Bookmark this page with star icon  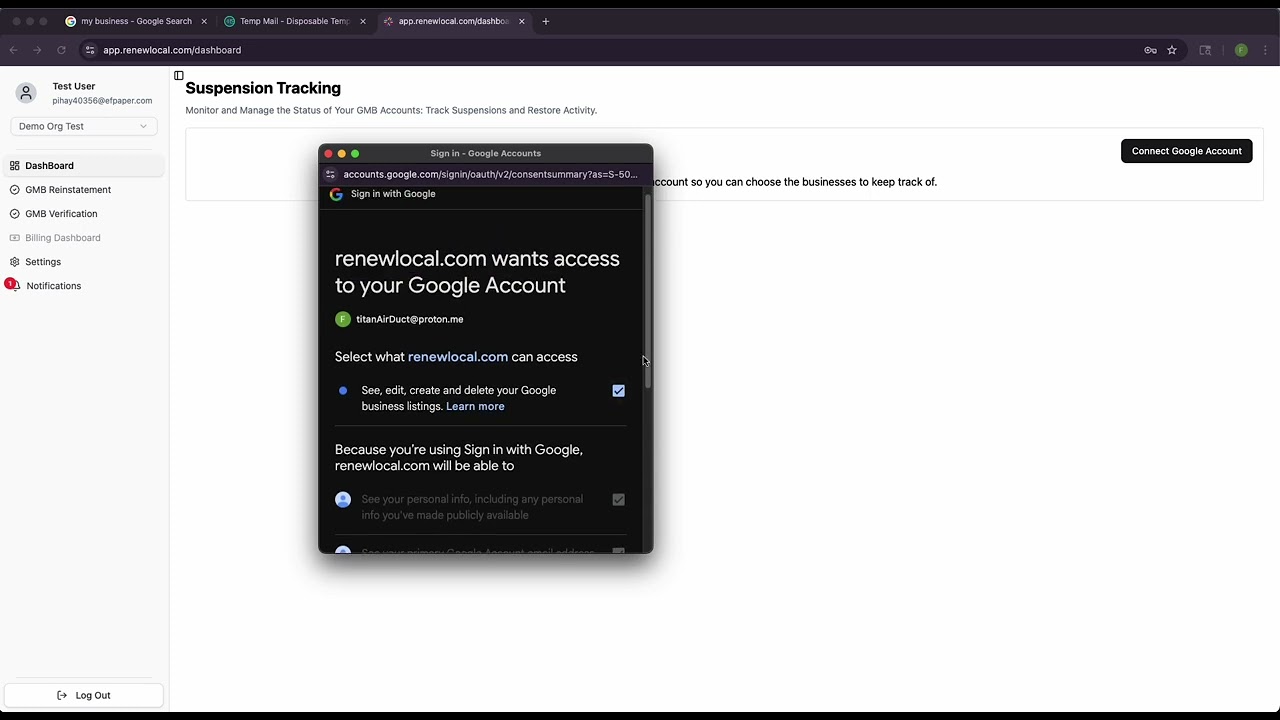[x=1172, y=50]
